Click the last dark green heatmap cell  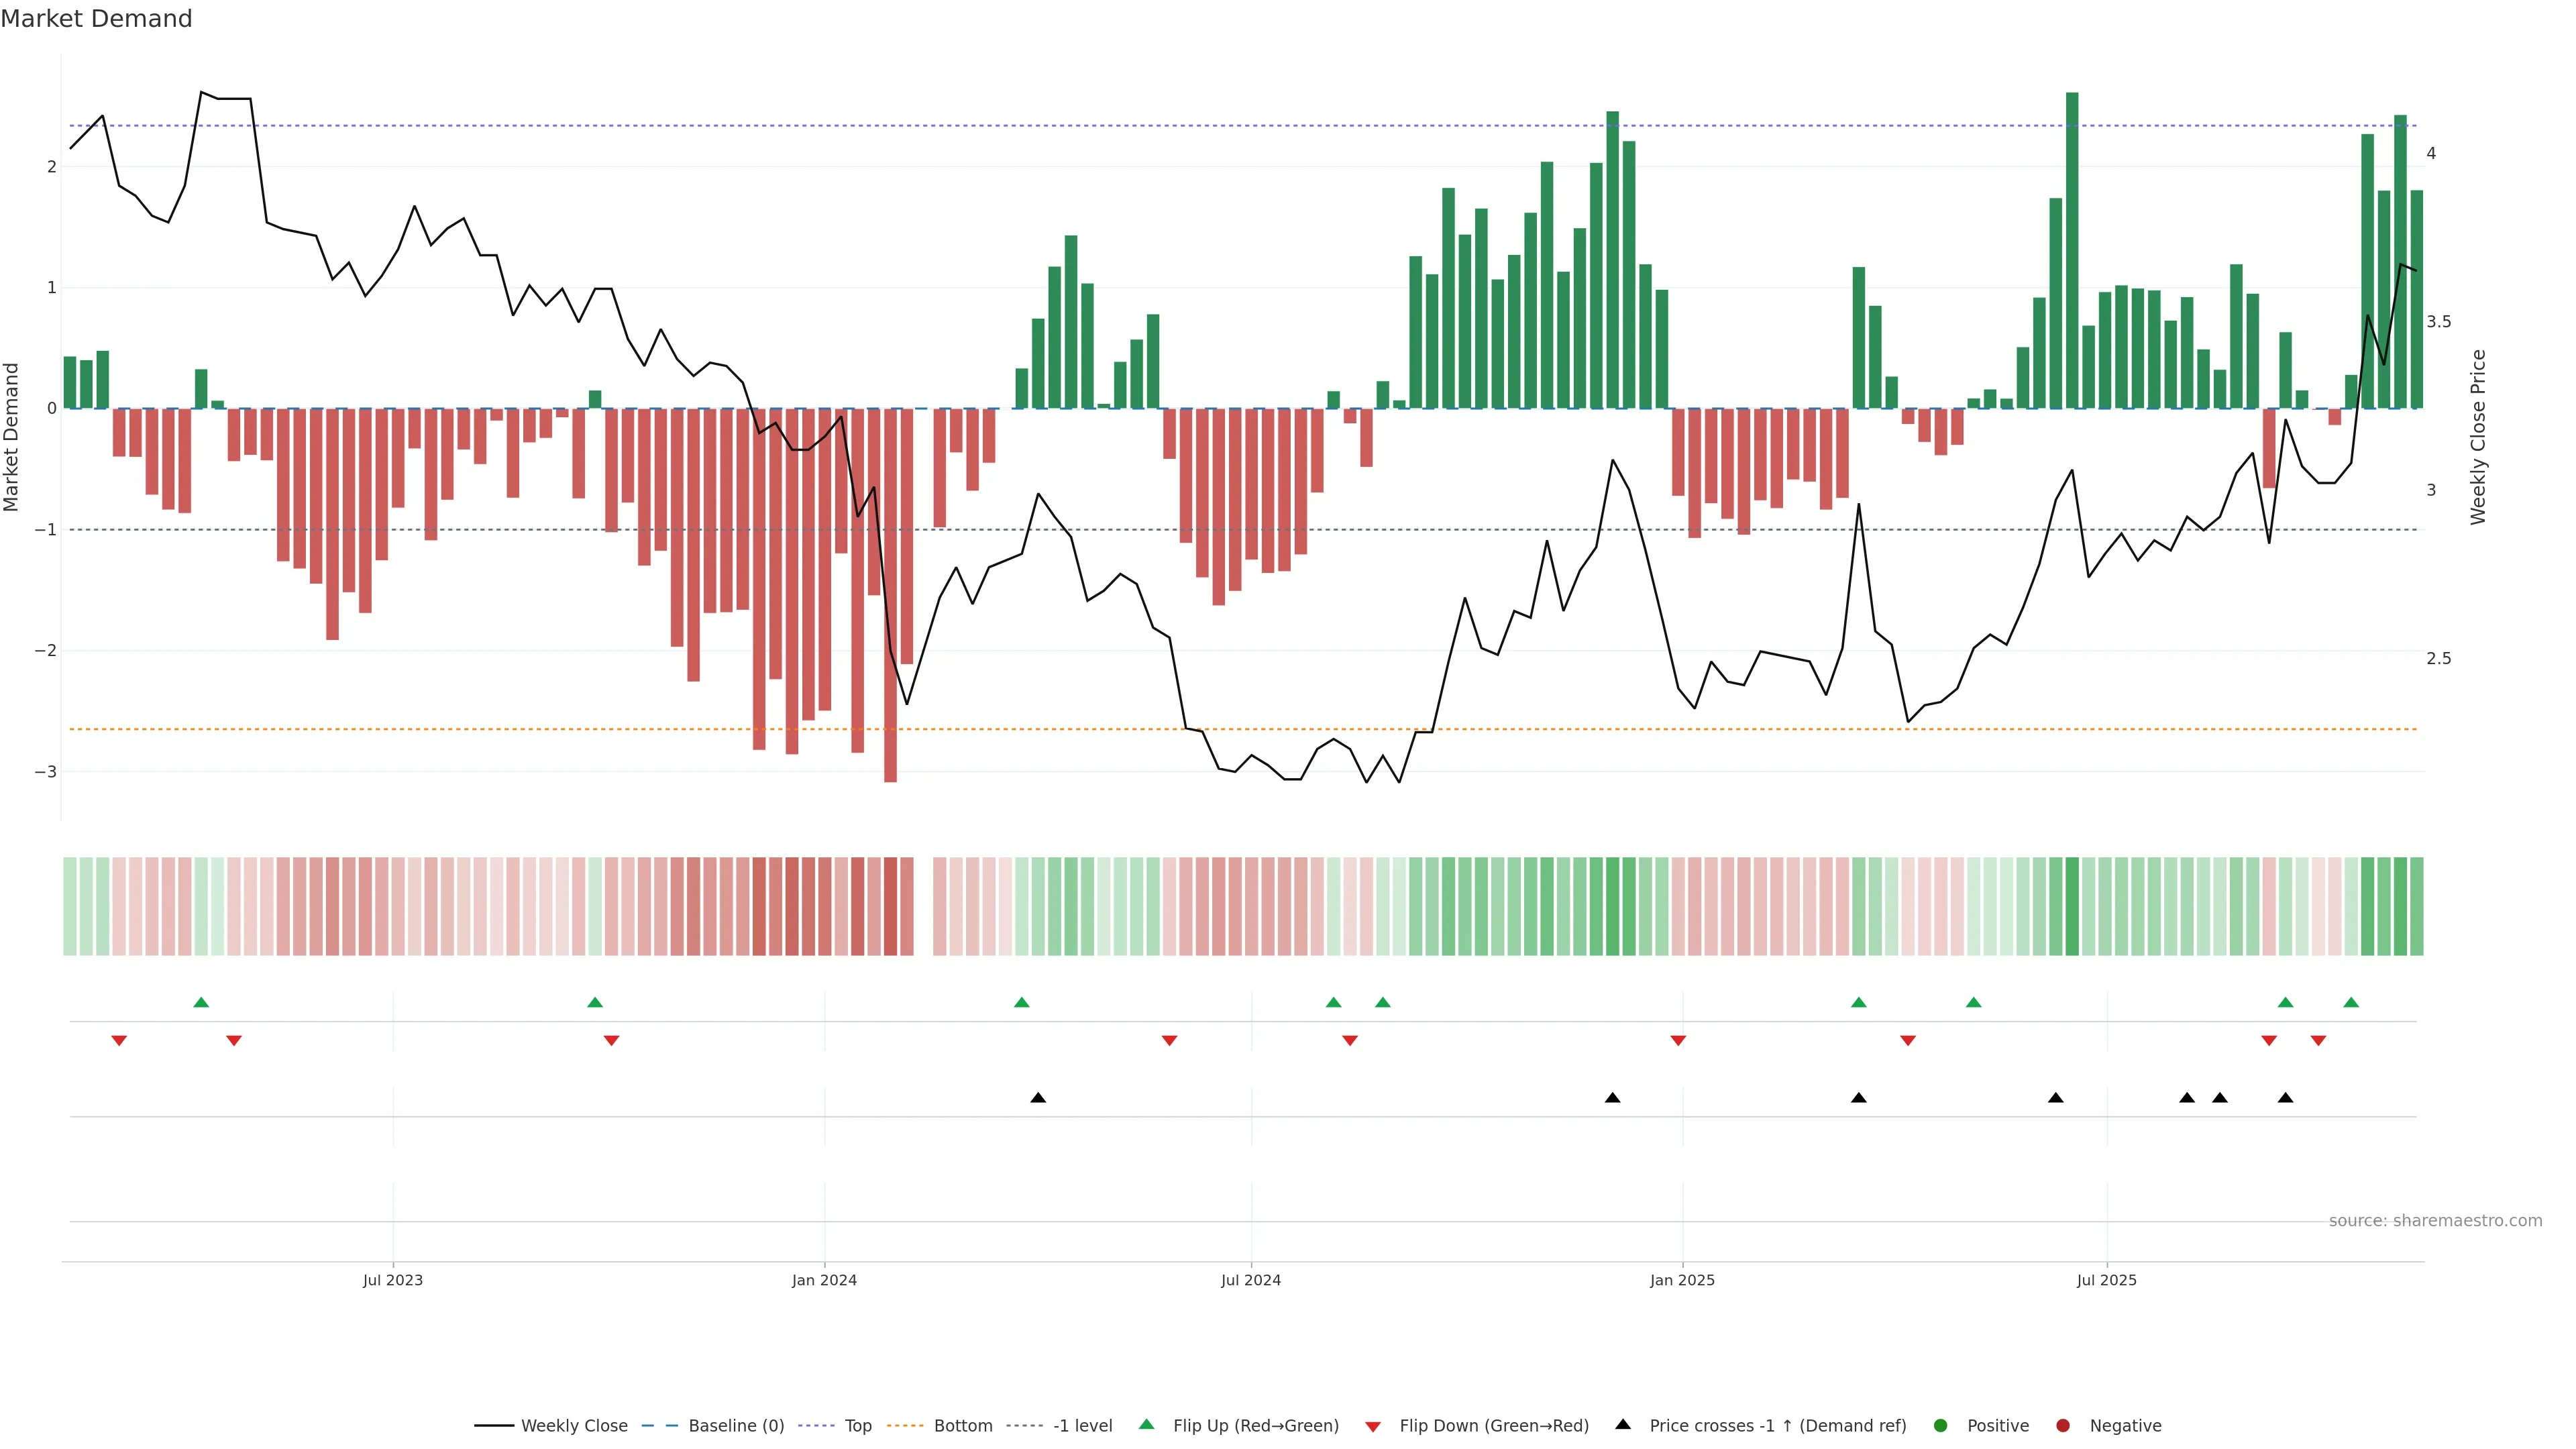pos(2416,906)
